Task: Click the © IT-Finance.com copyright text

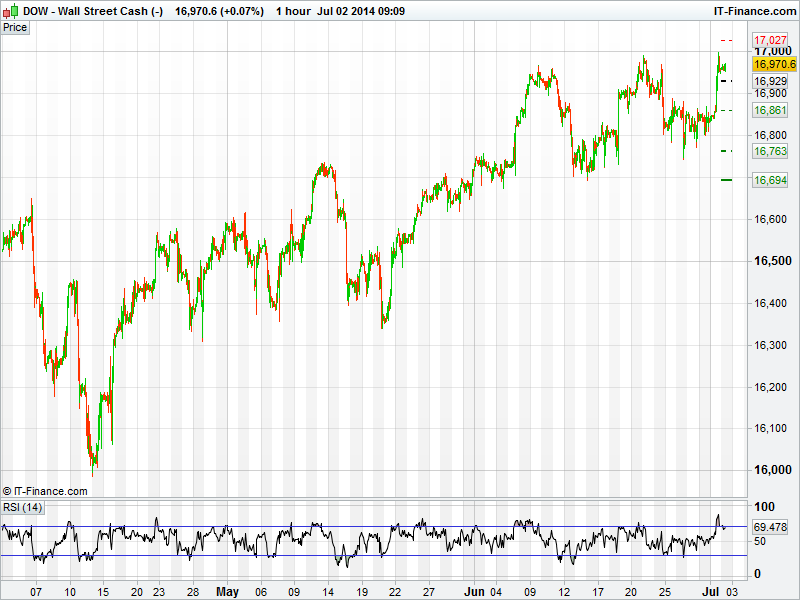Action: (45, 491)
